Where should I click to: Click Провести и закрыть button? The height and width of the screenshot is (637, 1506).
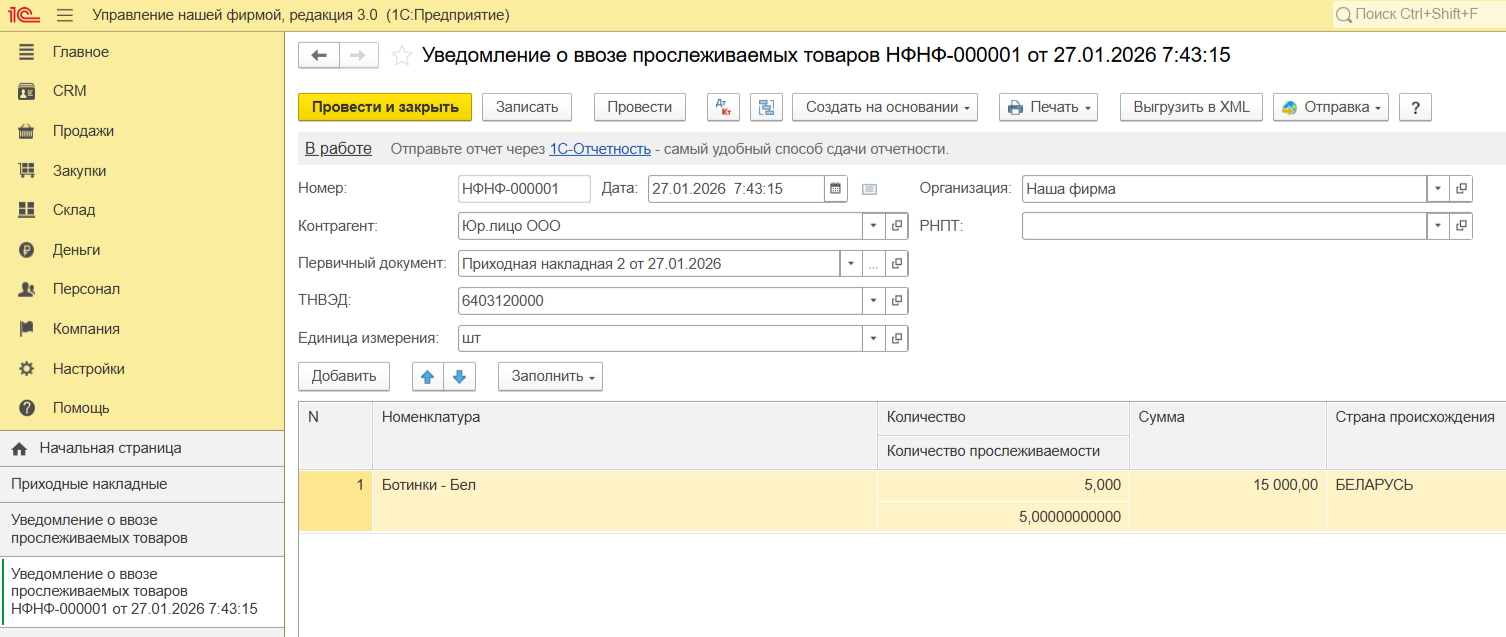click(385, 107)
